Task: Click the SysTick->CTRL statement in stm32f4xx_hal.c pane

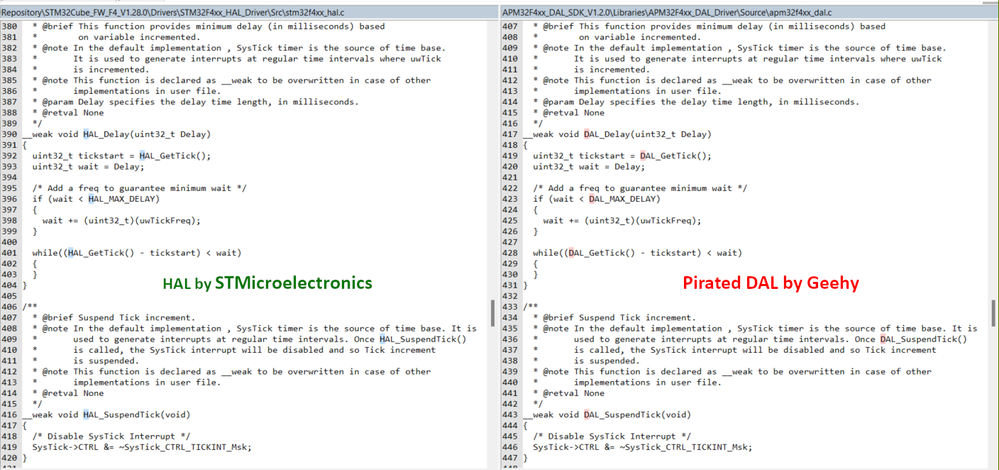Action: pyautogui.click(x=142, y=447)
